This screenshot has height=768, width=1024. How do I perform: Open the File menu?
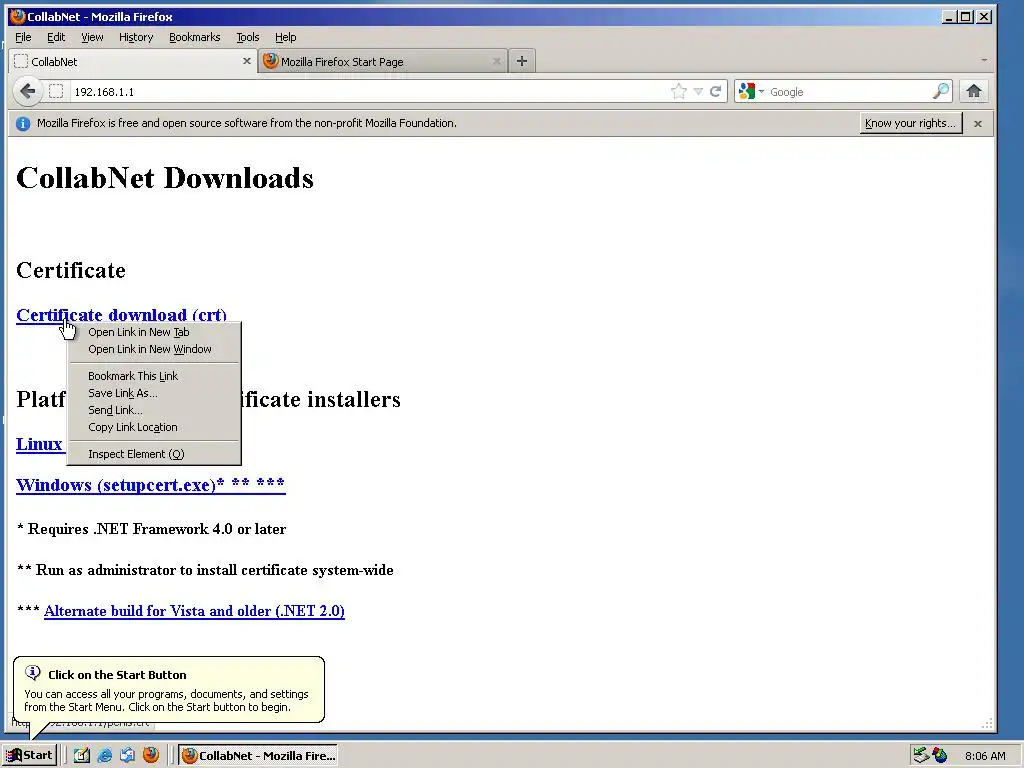pyautogui.click(x=23, y=37)
